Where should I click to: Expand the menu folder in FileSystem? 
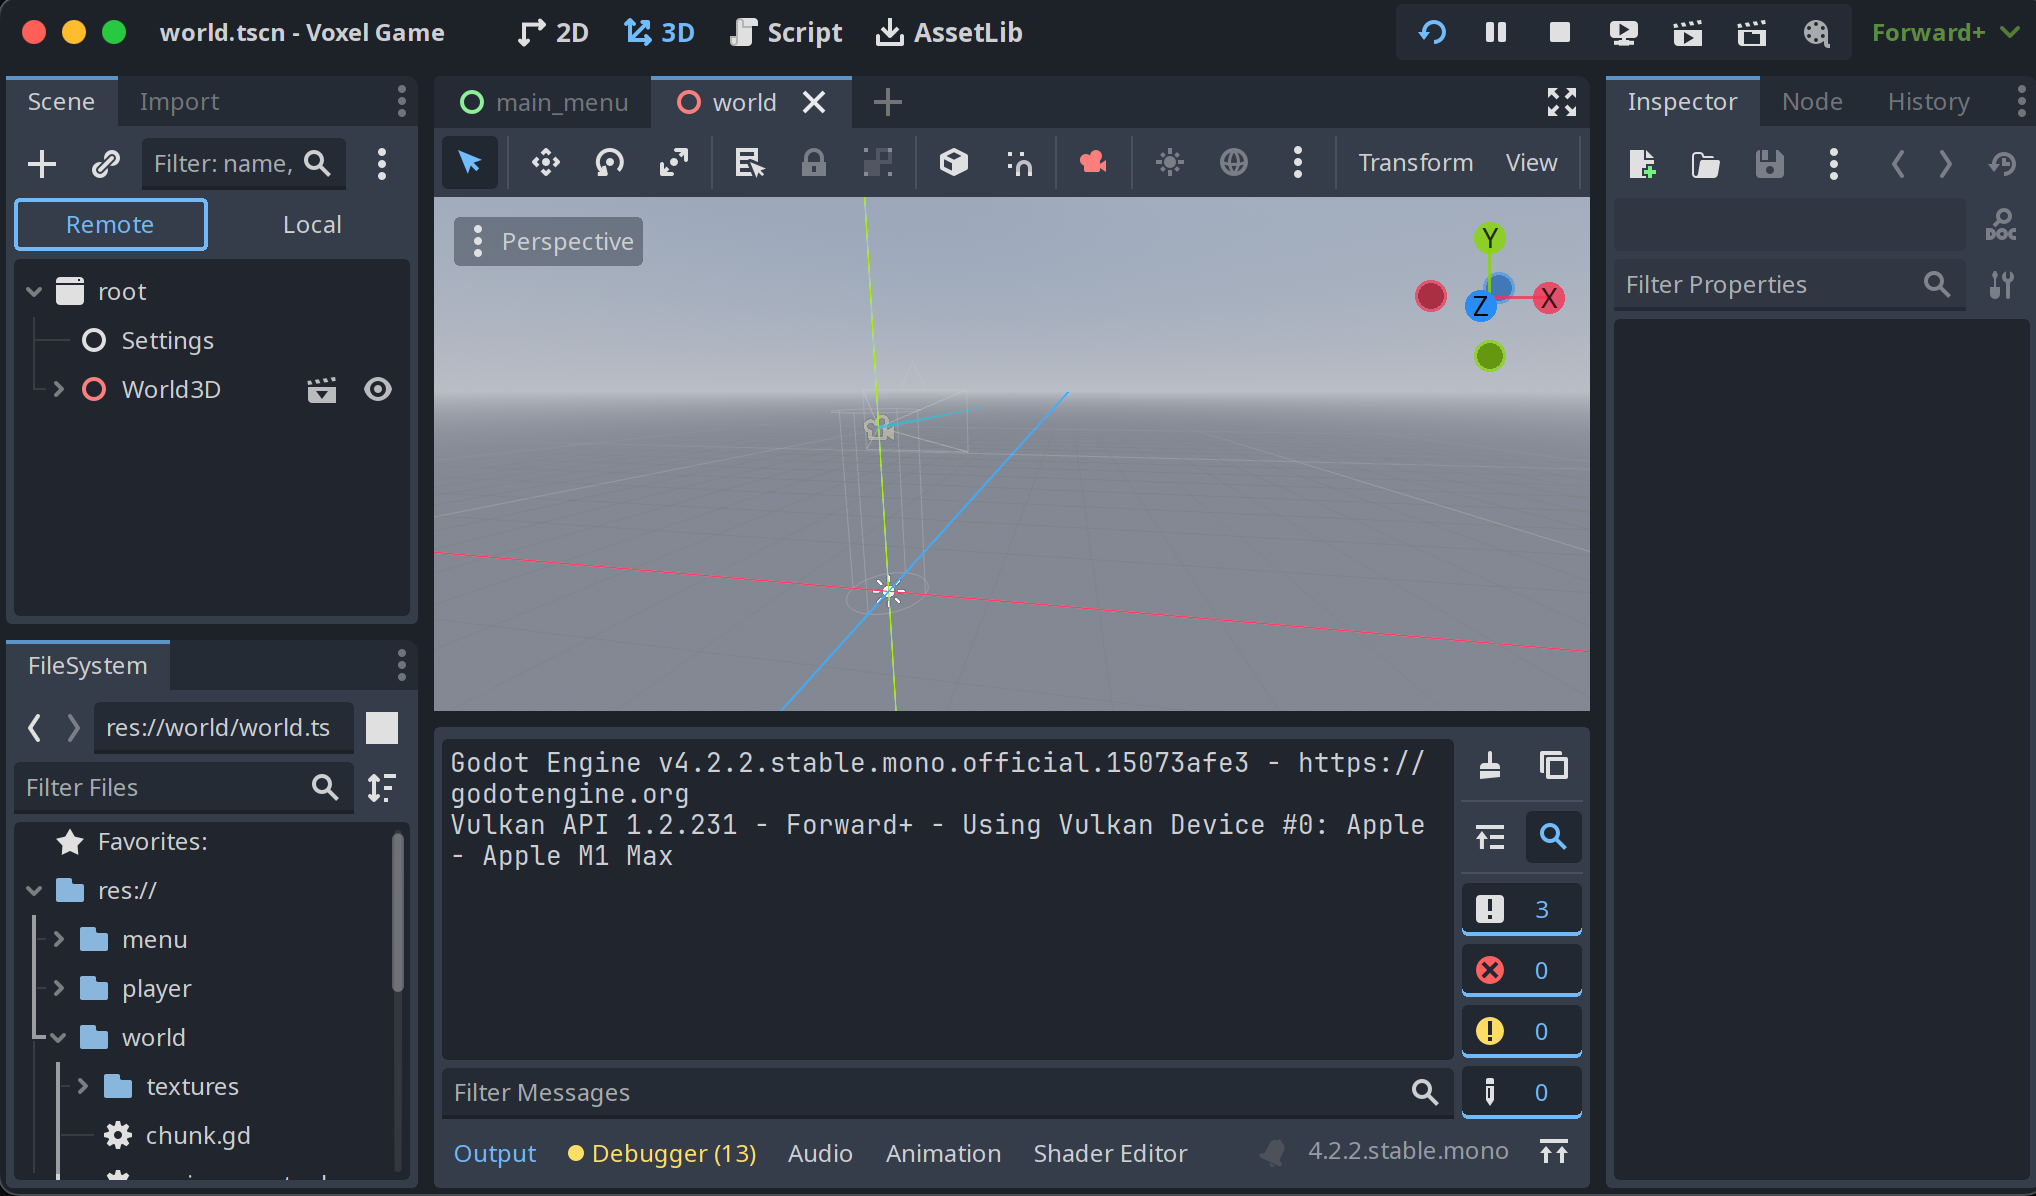coord(58,938)
